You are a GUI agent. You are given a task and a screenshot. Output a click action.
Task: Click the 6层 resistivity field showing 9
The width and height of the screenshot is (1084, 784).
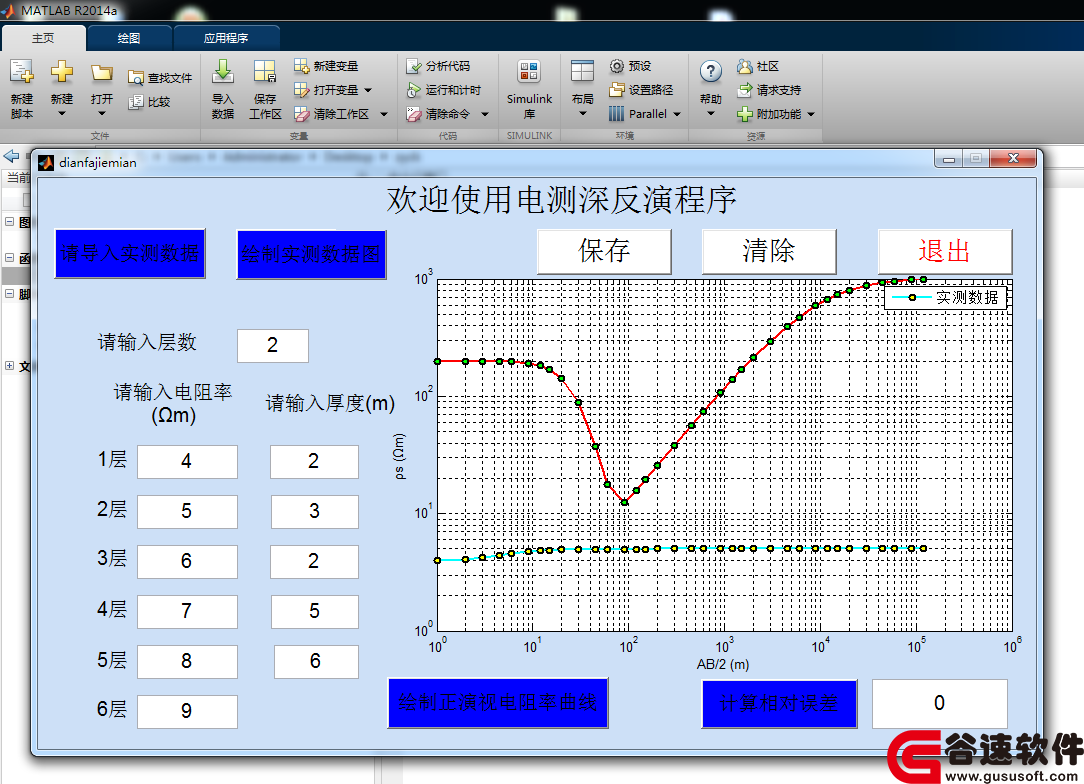[187, 711]
